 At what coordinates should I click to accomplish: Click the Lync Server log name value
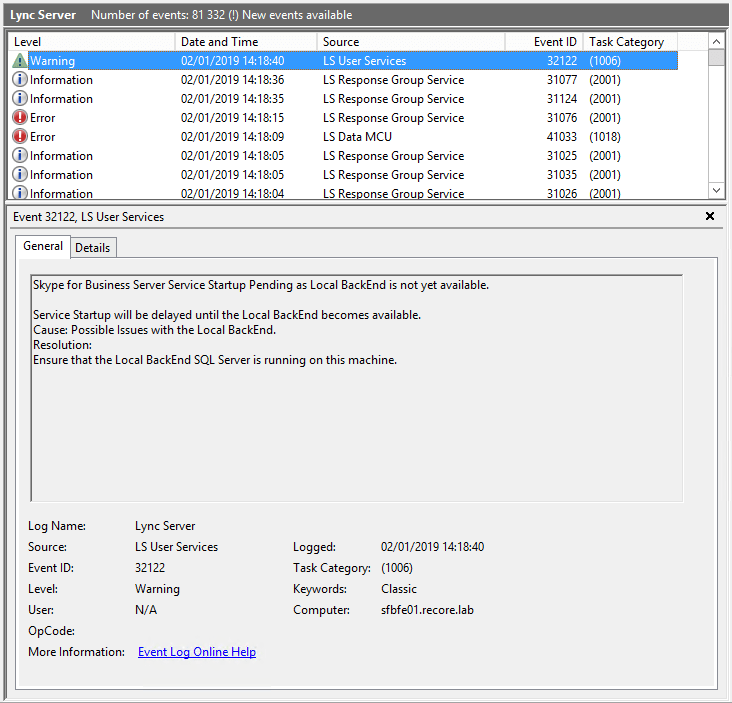(165, 526)
